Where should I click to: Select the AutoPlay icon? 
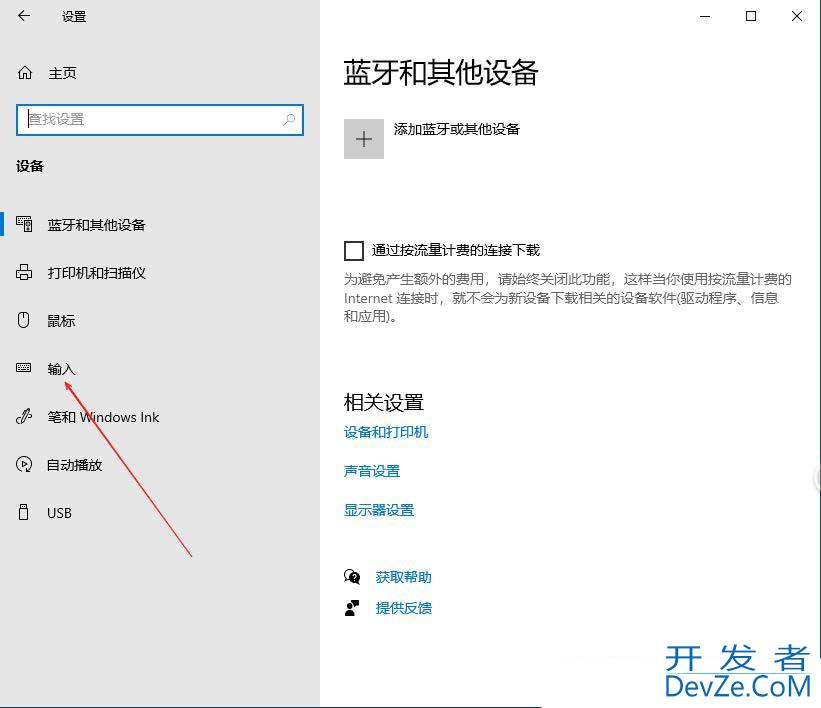point(24,464)
